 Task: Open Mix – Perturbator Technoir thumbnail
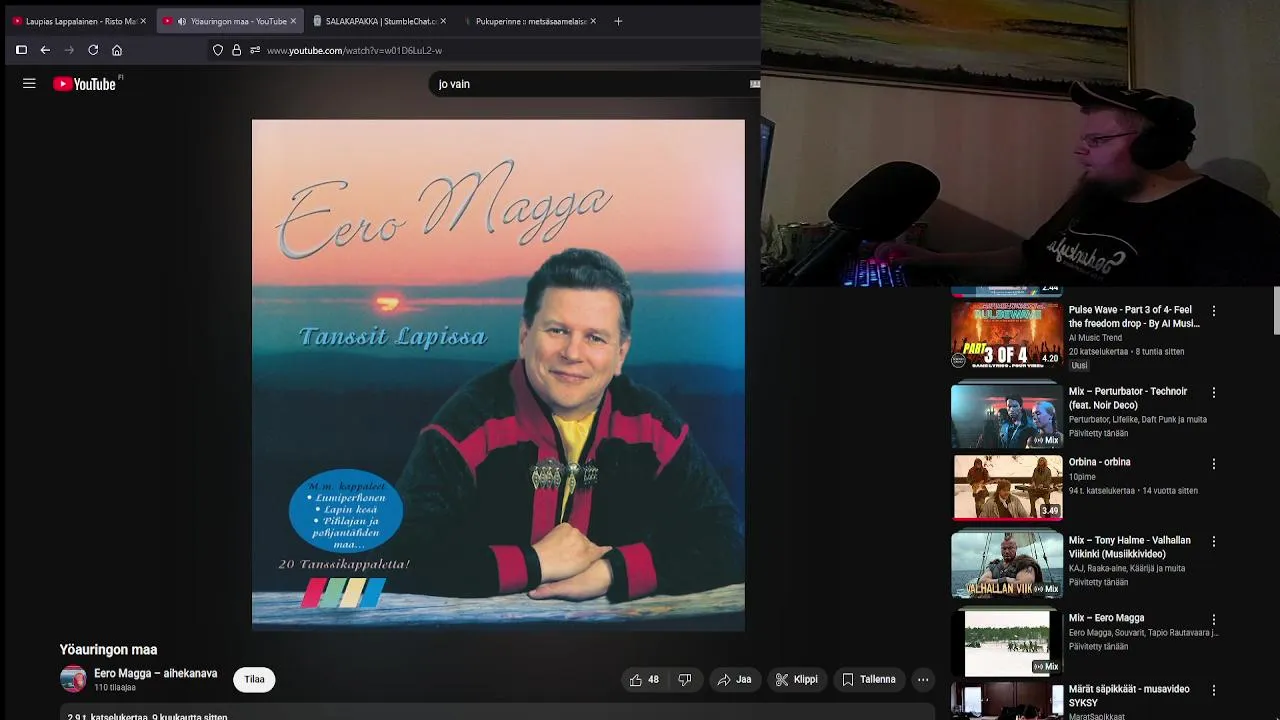click(1006, 416)
